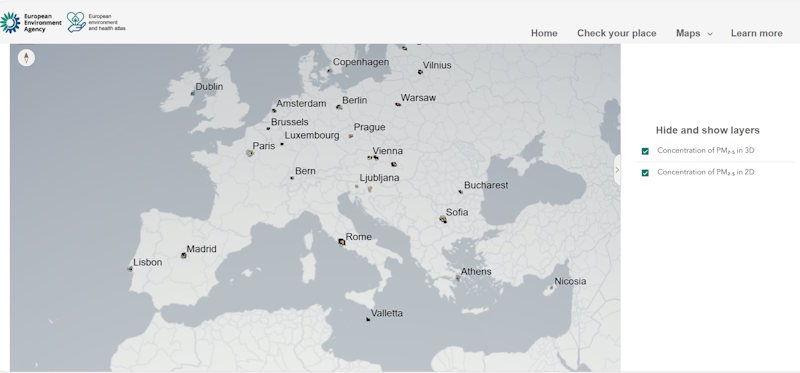This screenshot has height=373, width=800.
Task: Toggle Concentration of PM2.5 in 3D checkbox
Action: pos(645,151)
